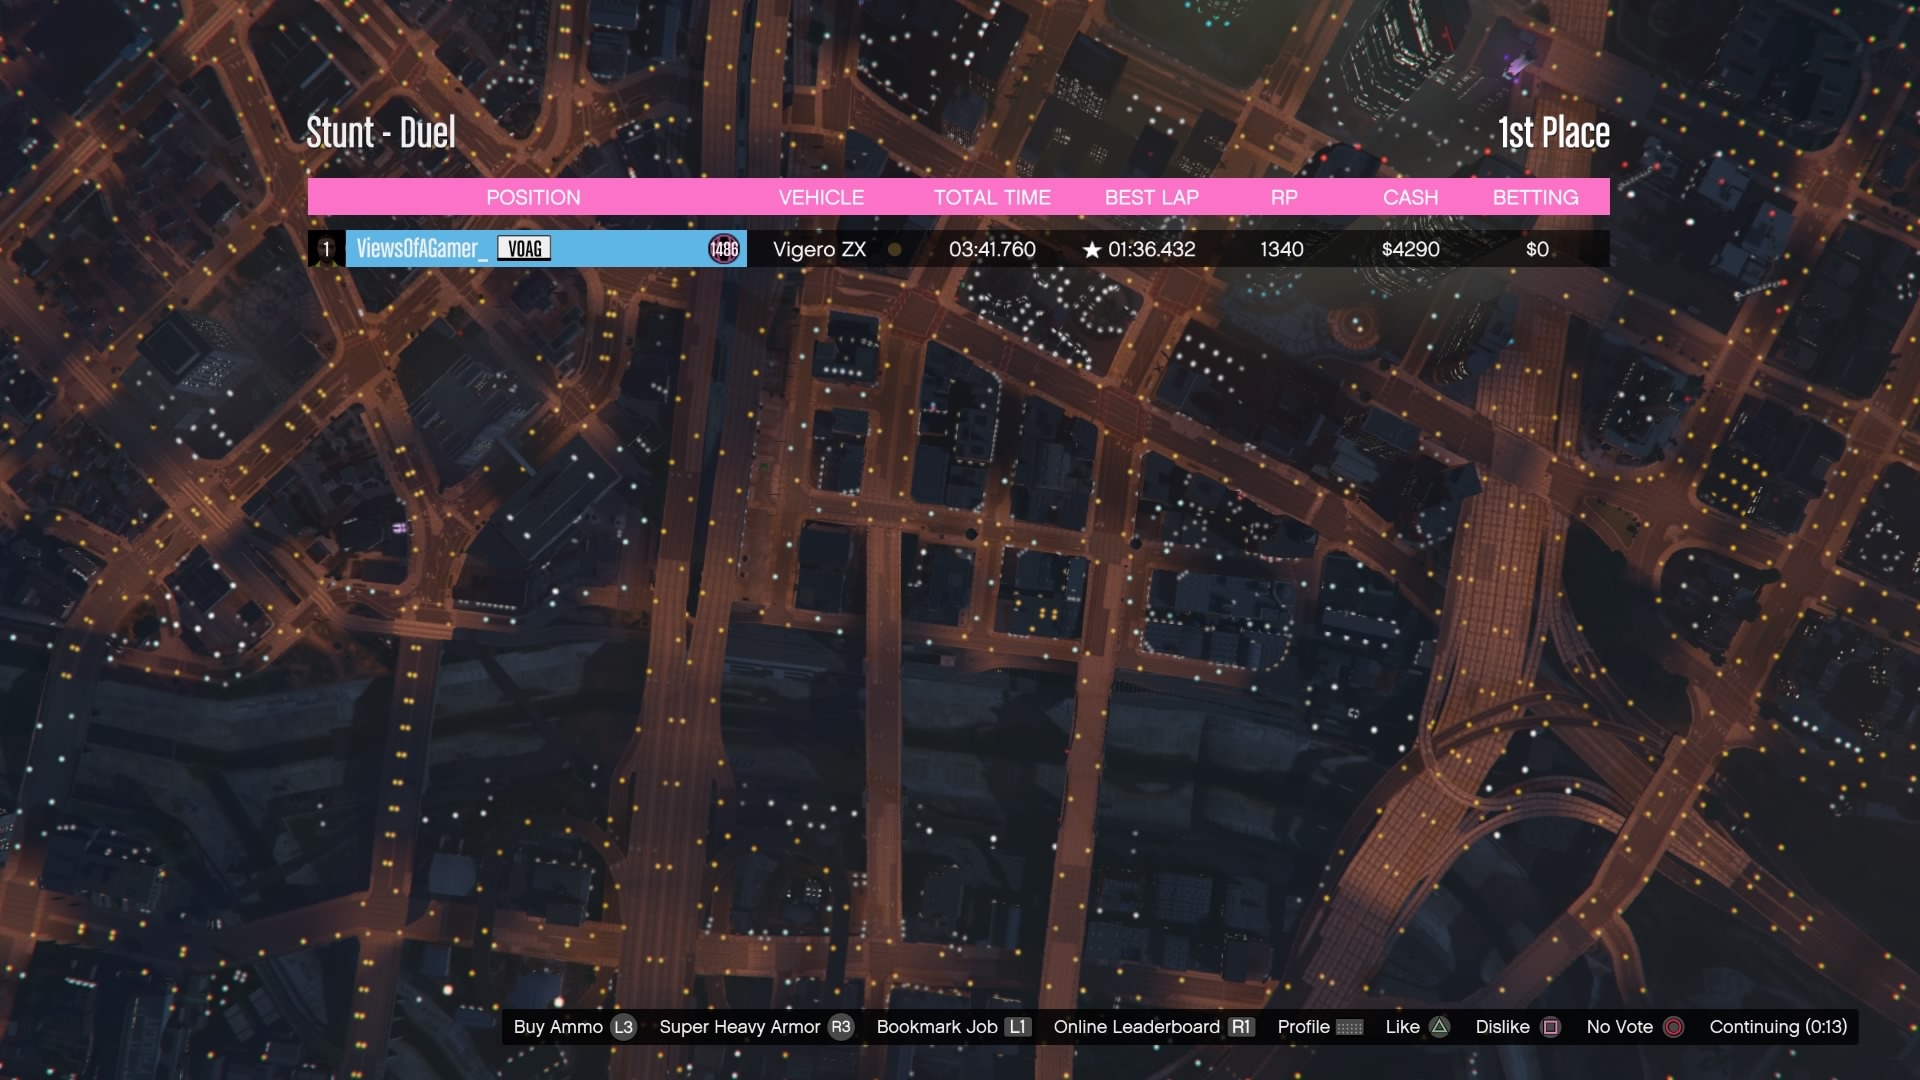This screenshot has width=1920, height=1080.
Task: Click the Stunt - Duel race title
Action: point(380,132)
